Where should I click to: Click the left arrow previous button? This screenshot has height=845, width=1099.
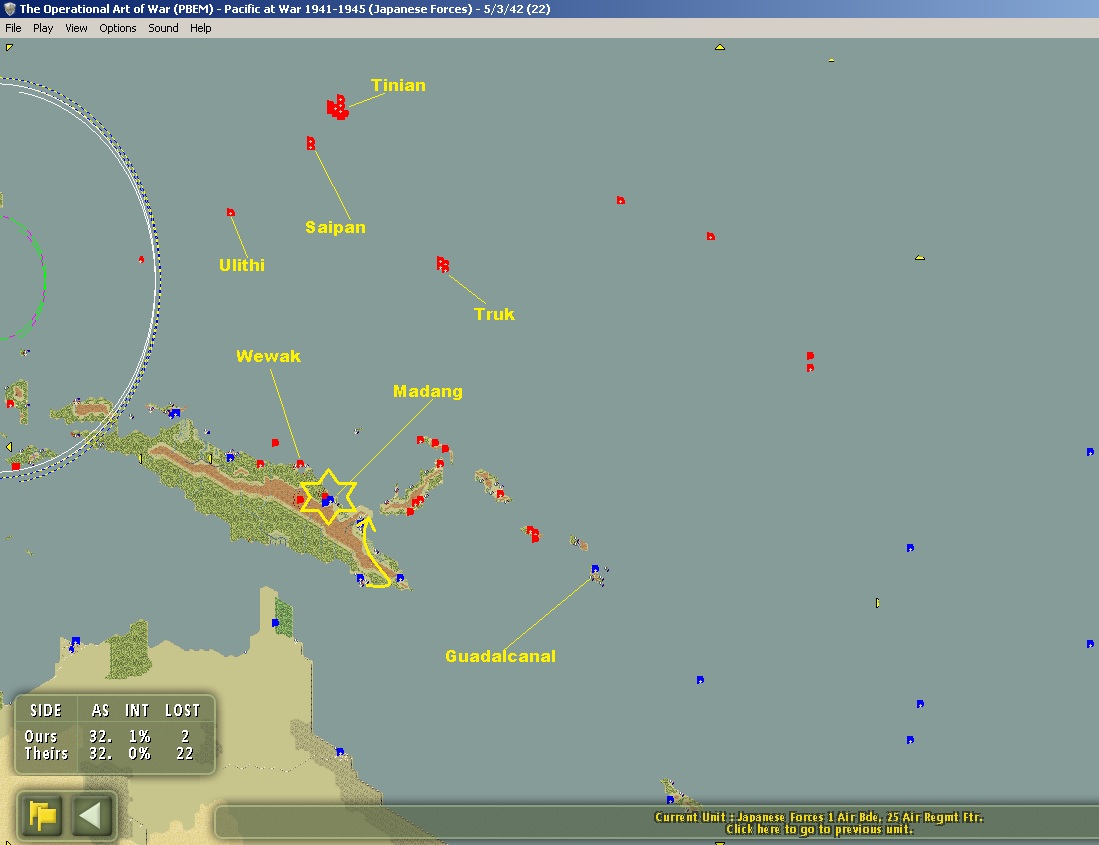(x=90, y=816)
